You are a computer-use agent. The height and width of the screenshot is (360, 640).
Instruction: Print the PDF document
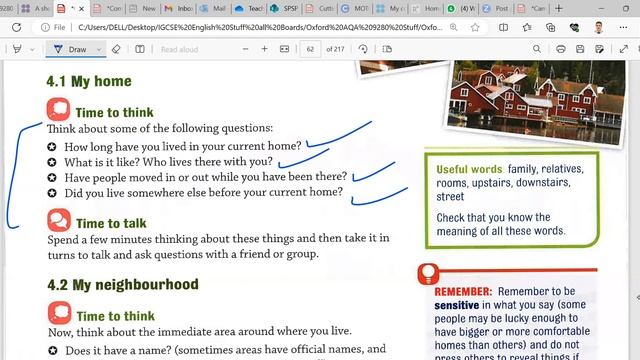pyautogui.click(x=561, y=49)
